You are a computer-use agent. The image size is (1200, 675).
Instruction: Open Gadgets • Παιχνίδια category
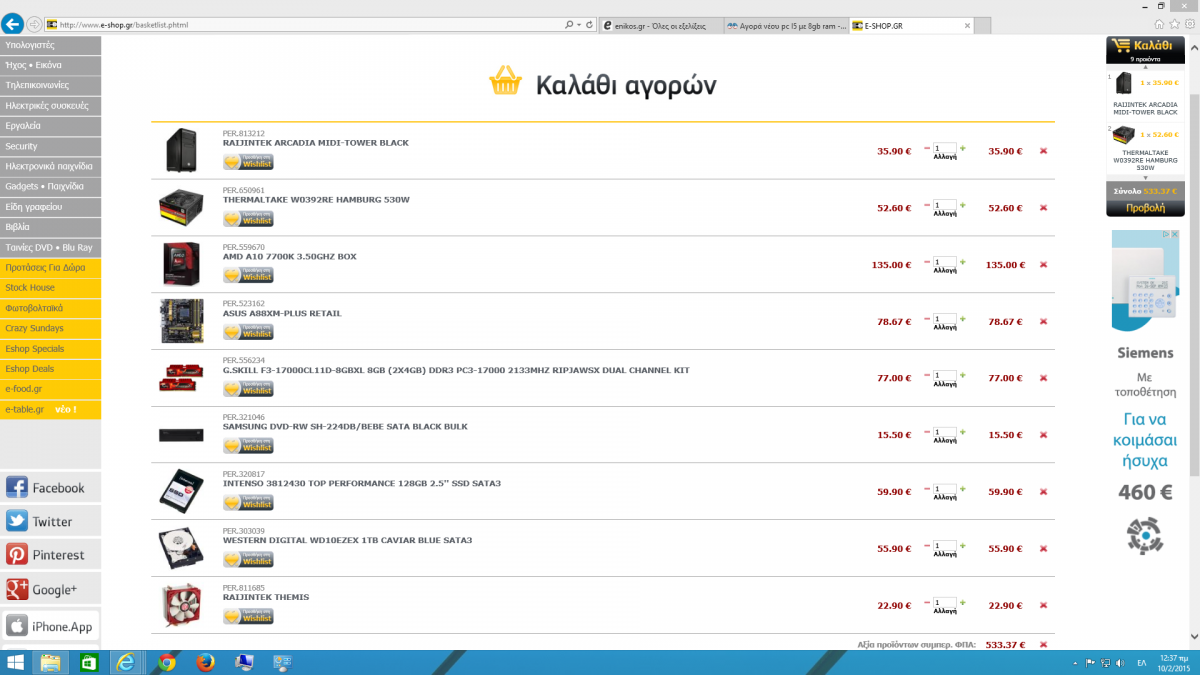click(x=50, y=187)
